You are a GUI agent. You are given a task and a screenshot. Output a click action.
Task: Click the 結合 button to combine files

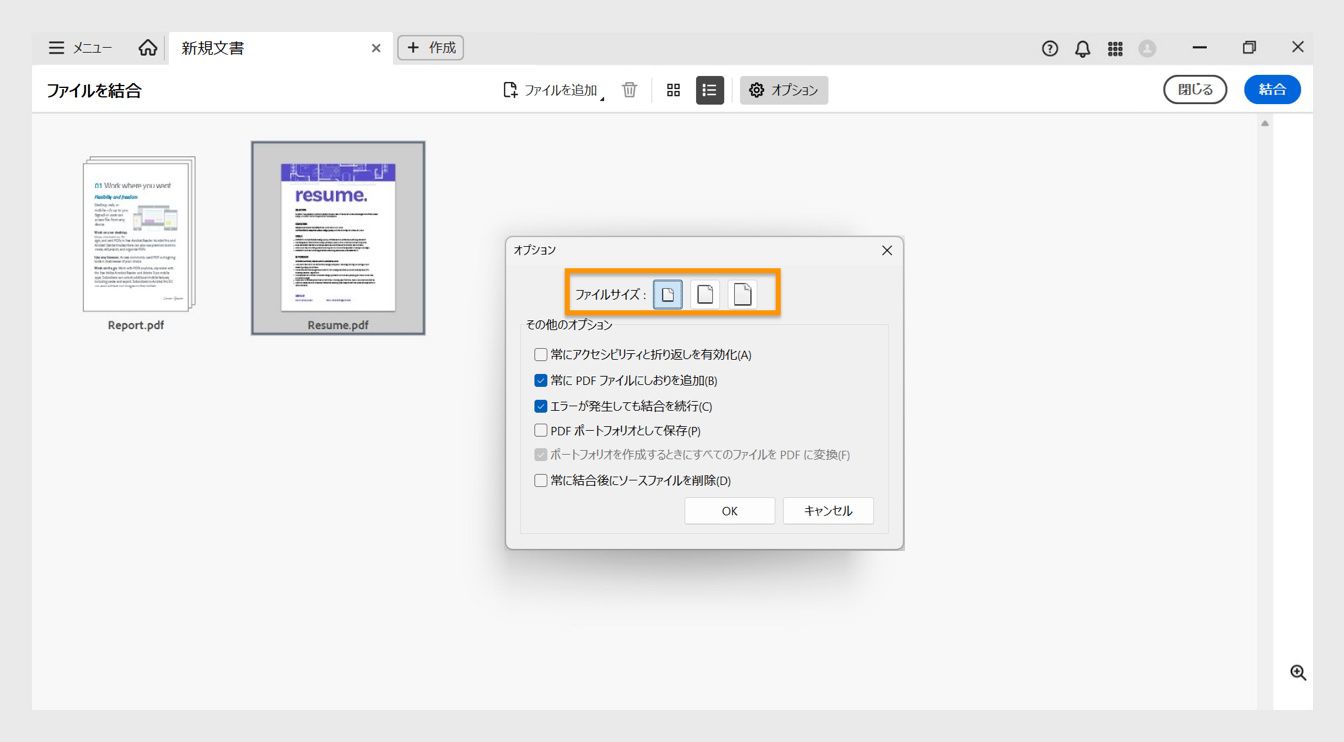1272,89
